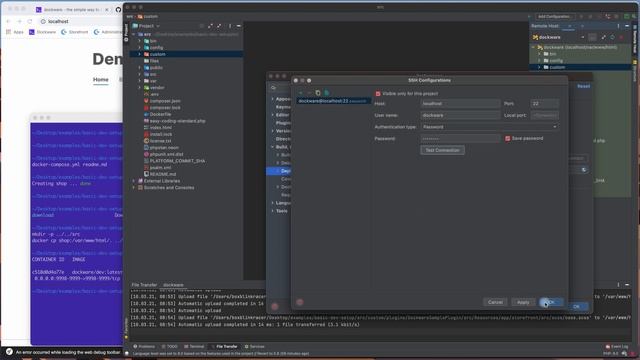Toggle the Save password checkbox
Screen dimensions: 640x360
(508, 138)
